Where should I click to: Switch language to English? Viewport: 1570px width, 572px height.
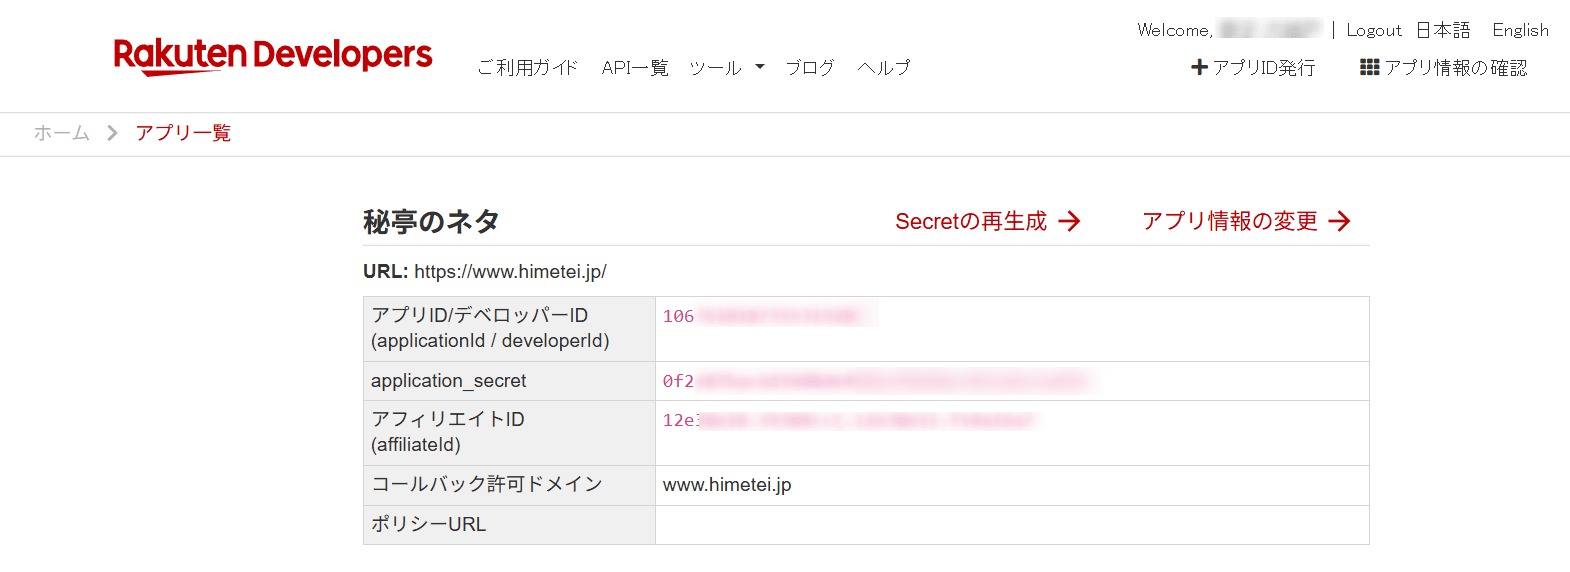(x=1520, y=30)
